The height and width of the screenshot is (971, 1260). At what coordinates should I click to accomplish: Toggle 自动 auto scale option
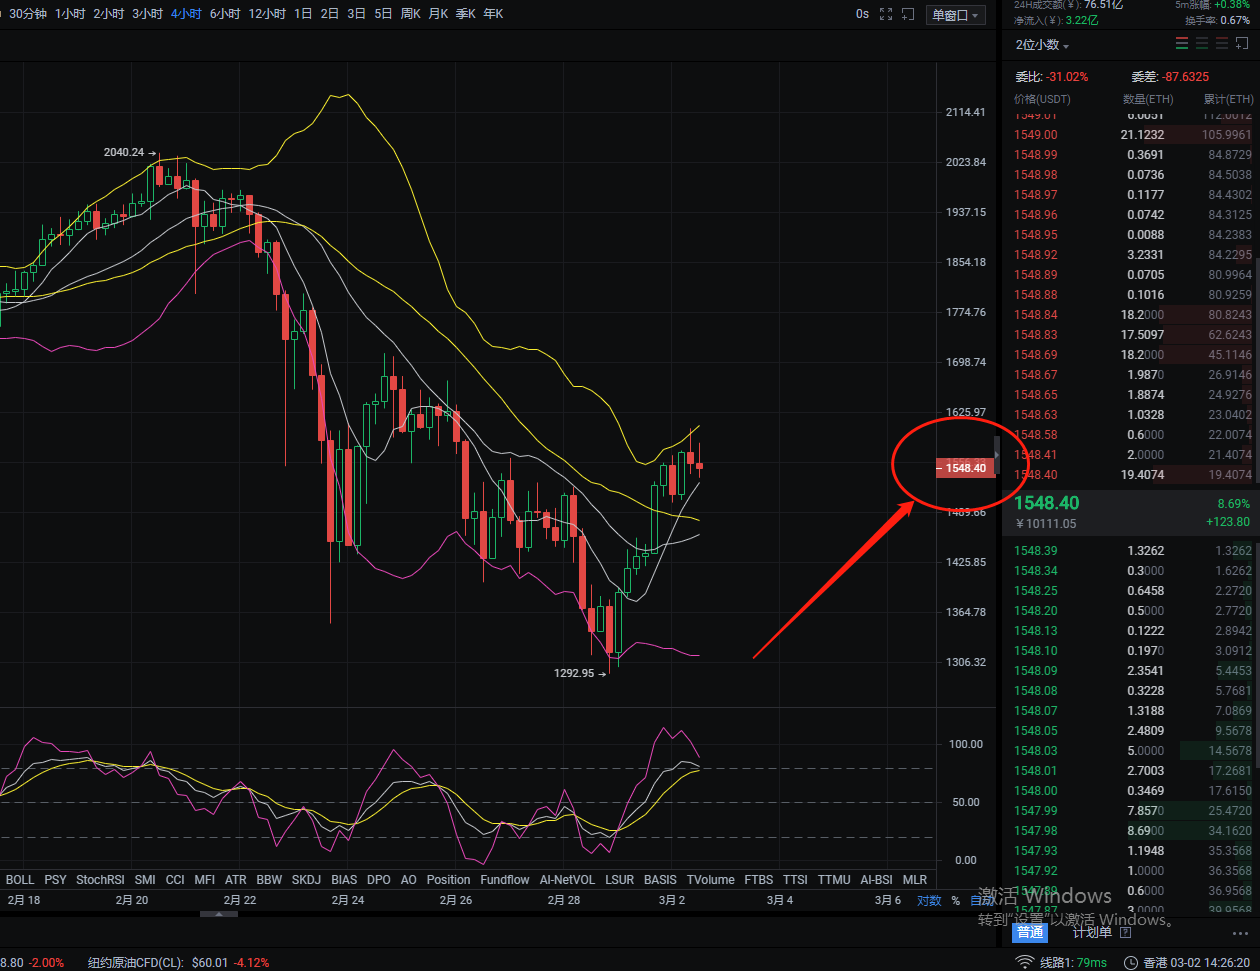point(980,900)
